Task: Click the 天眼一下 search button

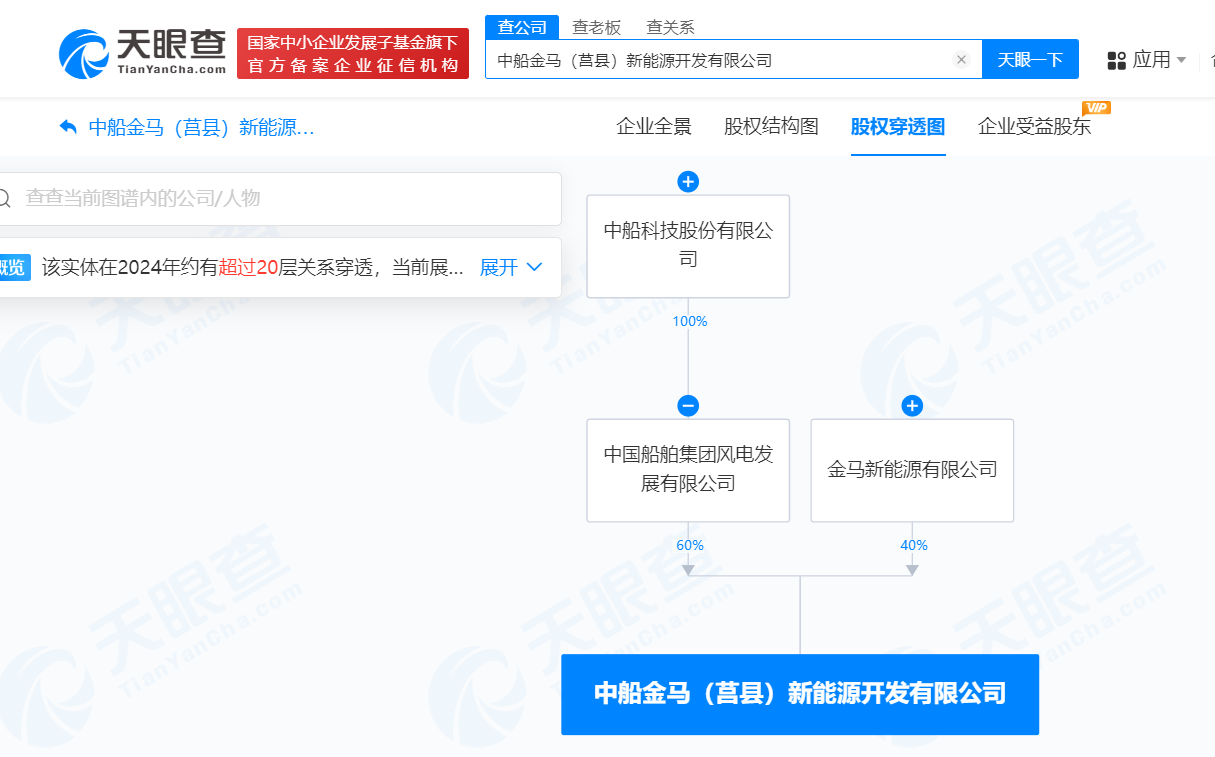Action: (x=1030, y=60)
